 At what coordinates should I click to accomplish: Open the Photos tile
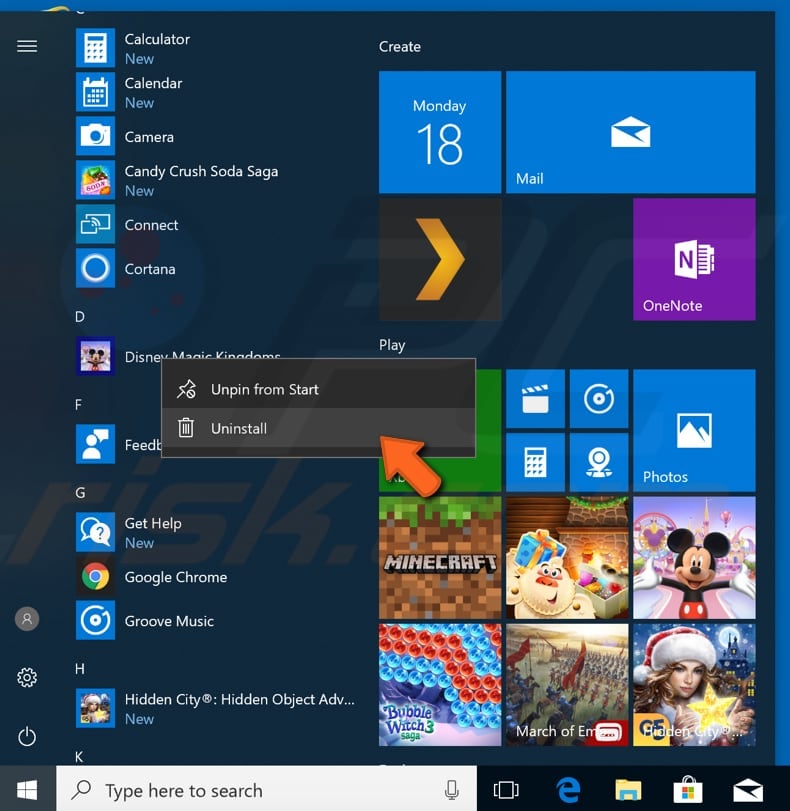[x=694, y=430]
